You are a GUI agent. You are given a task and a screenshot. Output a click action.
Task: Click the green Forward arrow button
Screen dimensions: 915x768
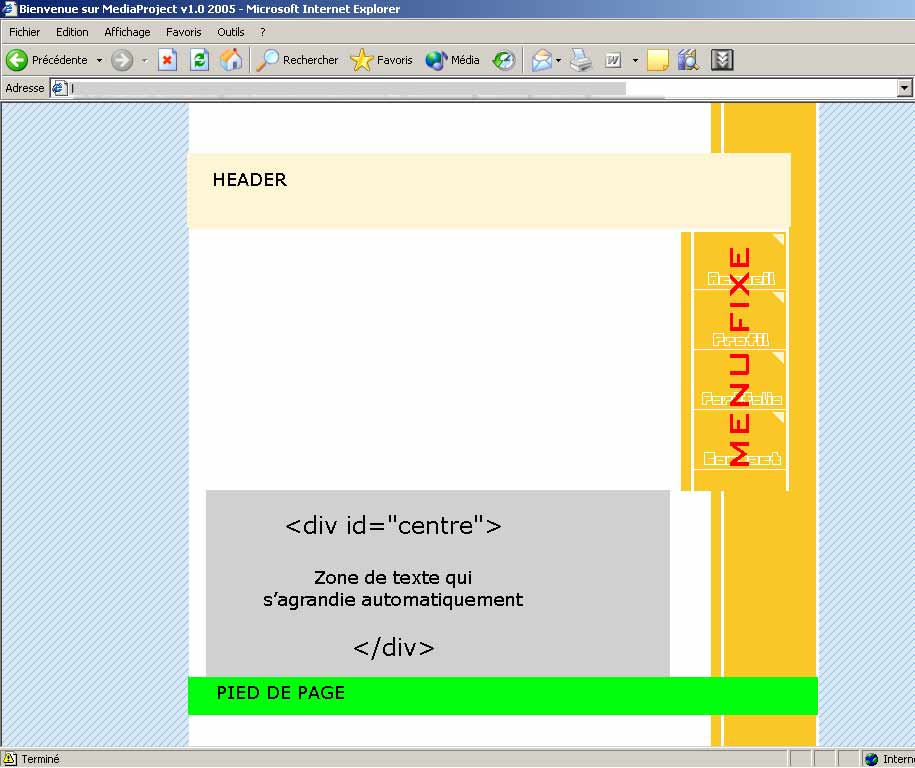(122, 60)
